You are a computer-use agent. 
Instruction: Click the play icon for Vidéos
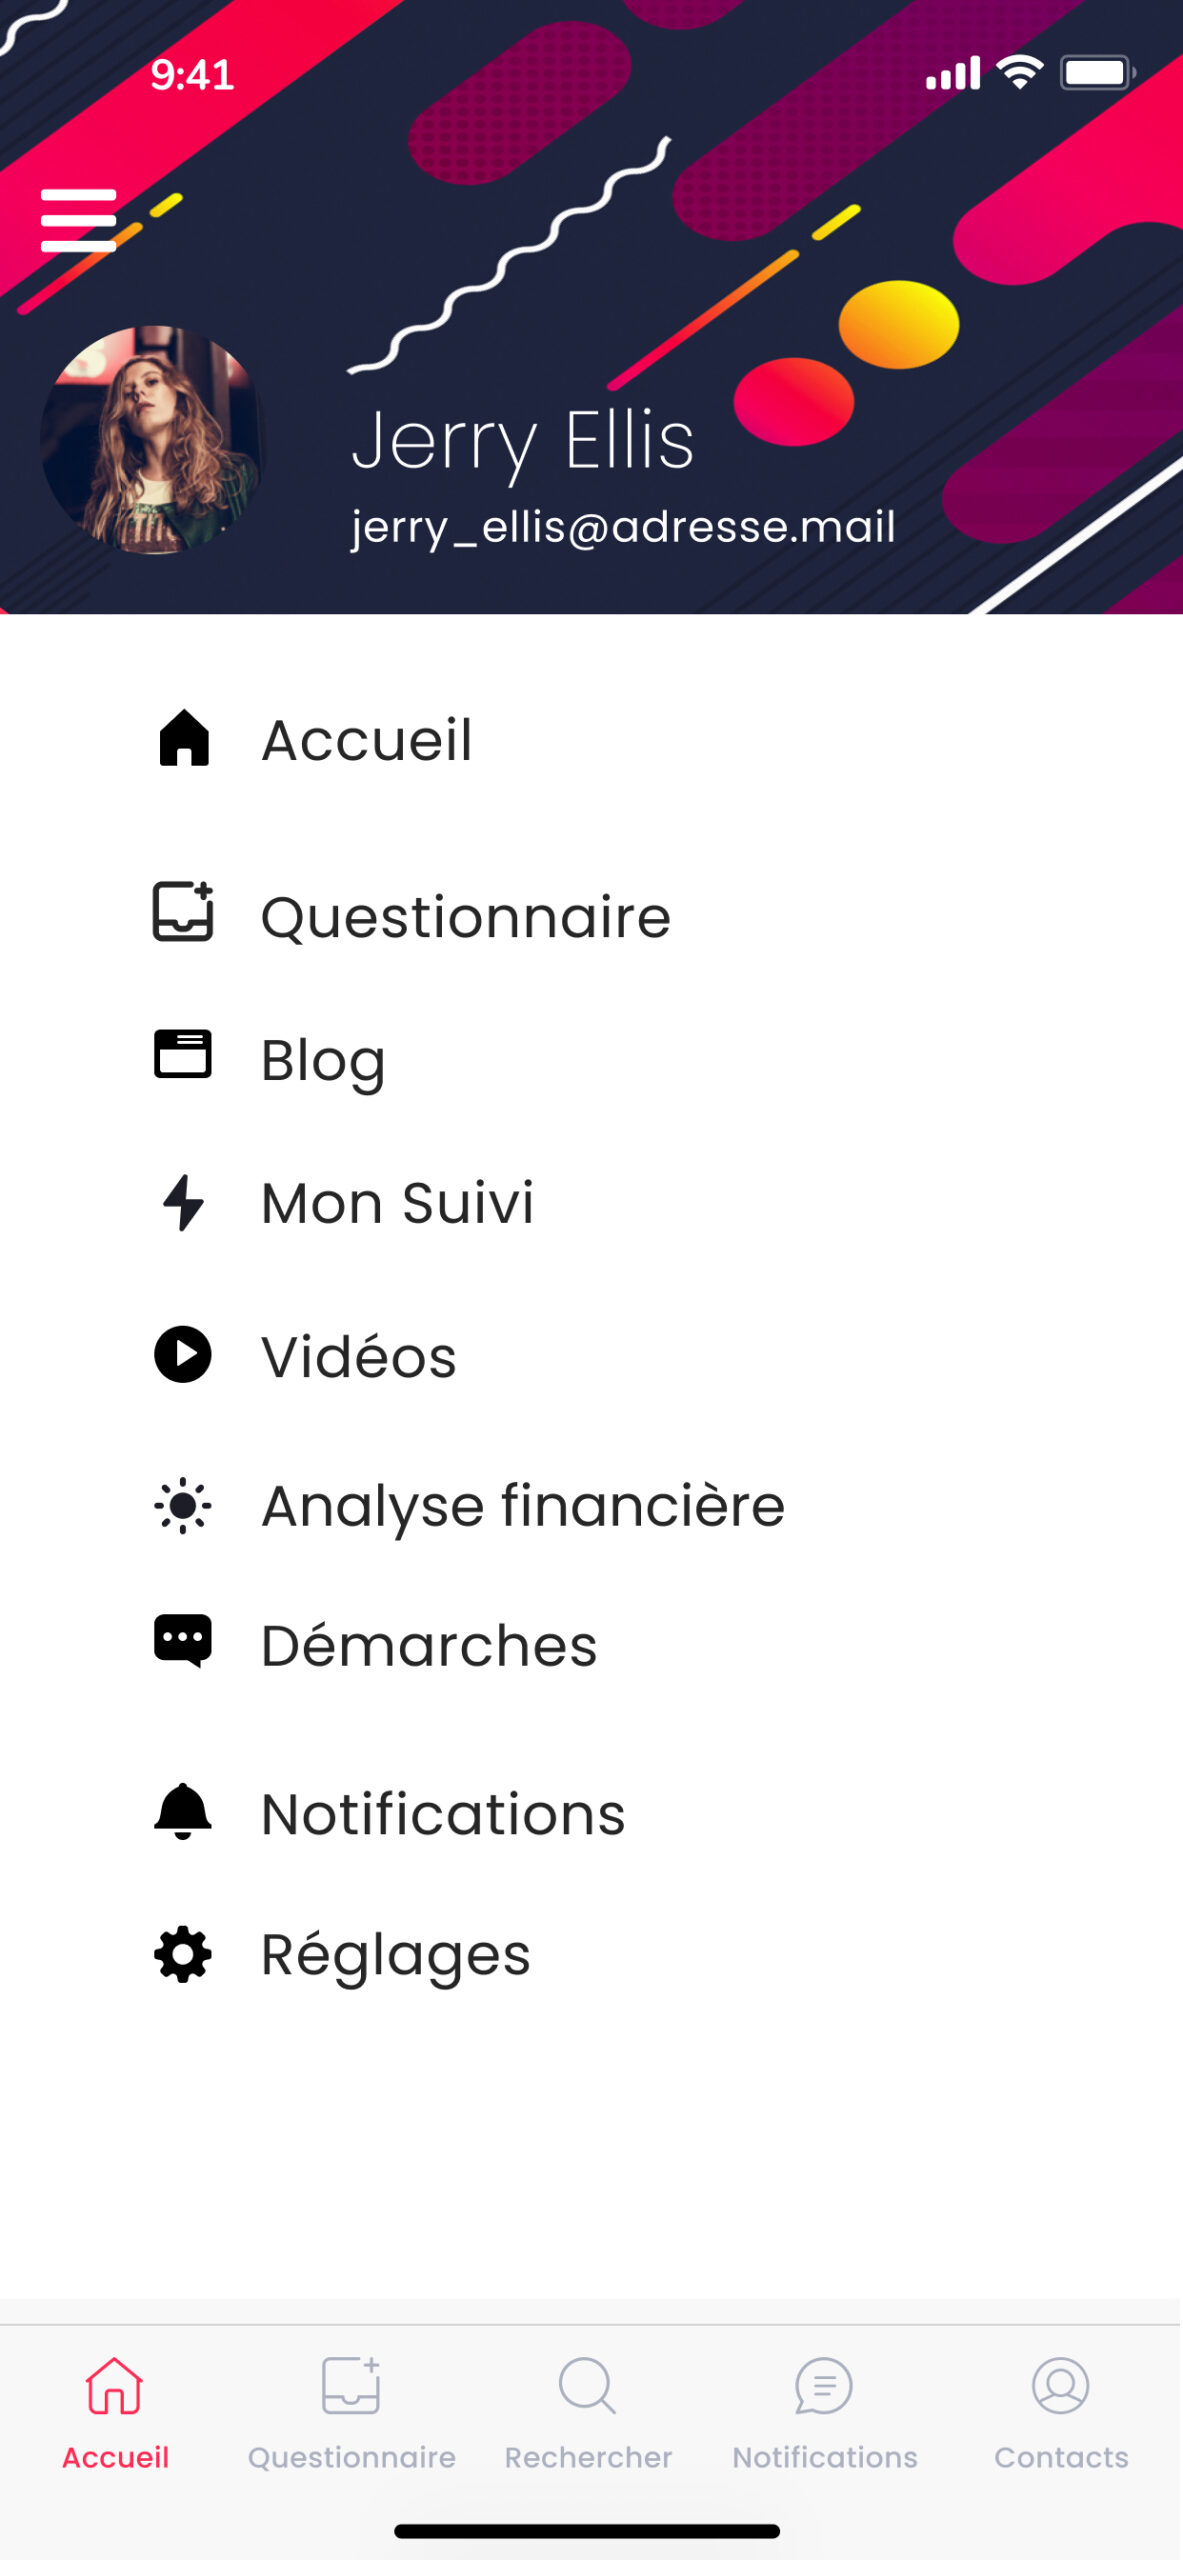(x=183, y=1355)
